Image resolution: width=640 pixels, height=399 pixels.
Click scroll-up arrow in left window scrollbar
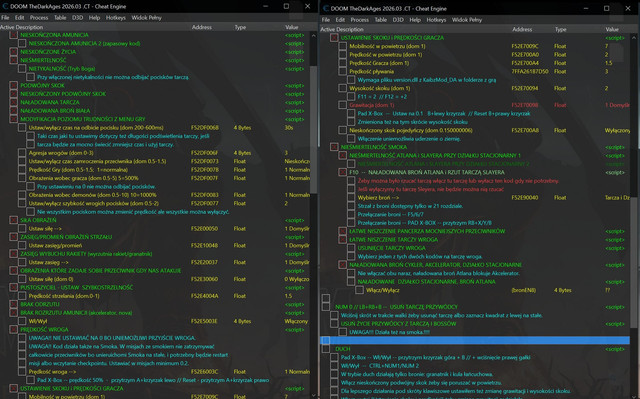tap(313, 35)
